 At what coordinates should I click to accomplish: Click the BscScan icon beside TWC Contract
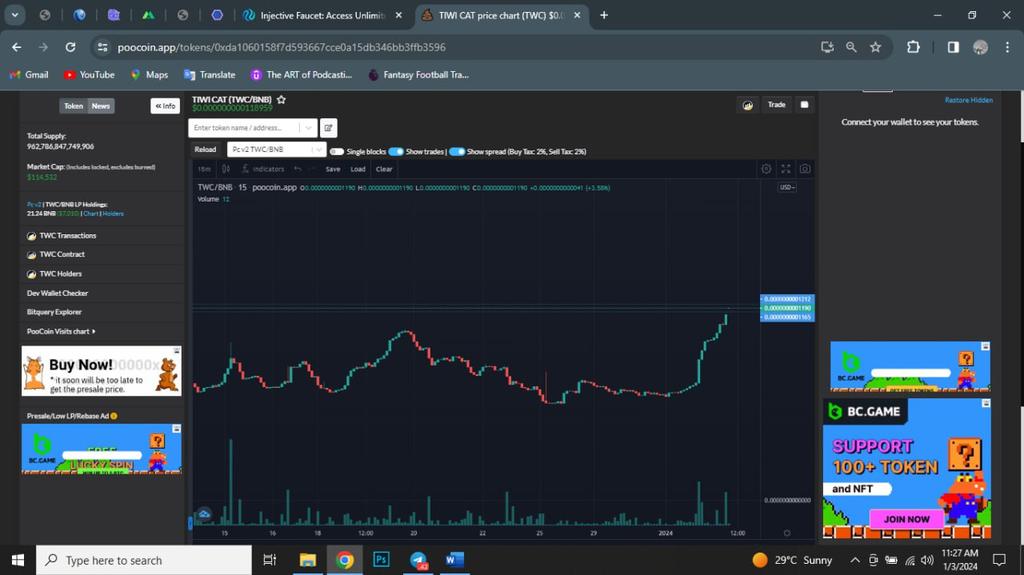31,255
